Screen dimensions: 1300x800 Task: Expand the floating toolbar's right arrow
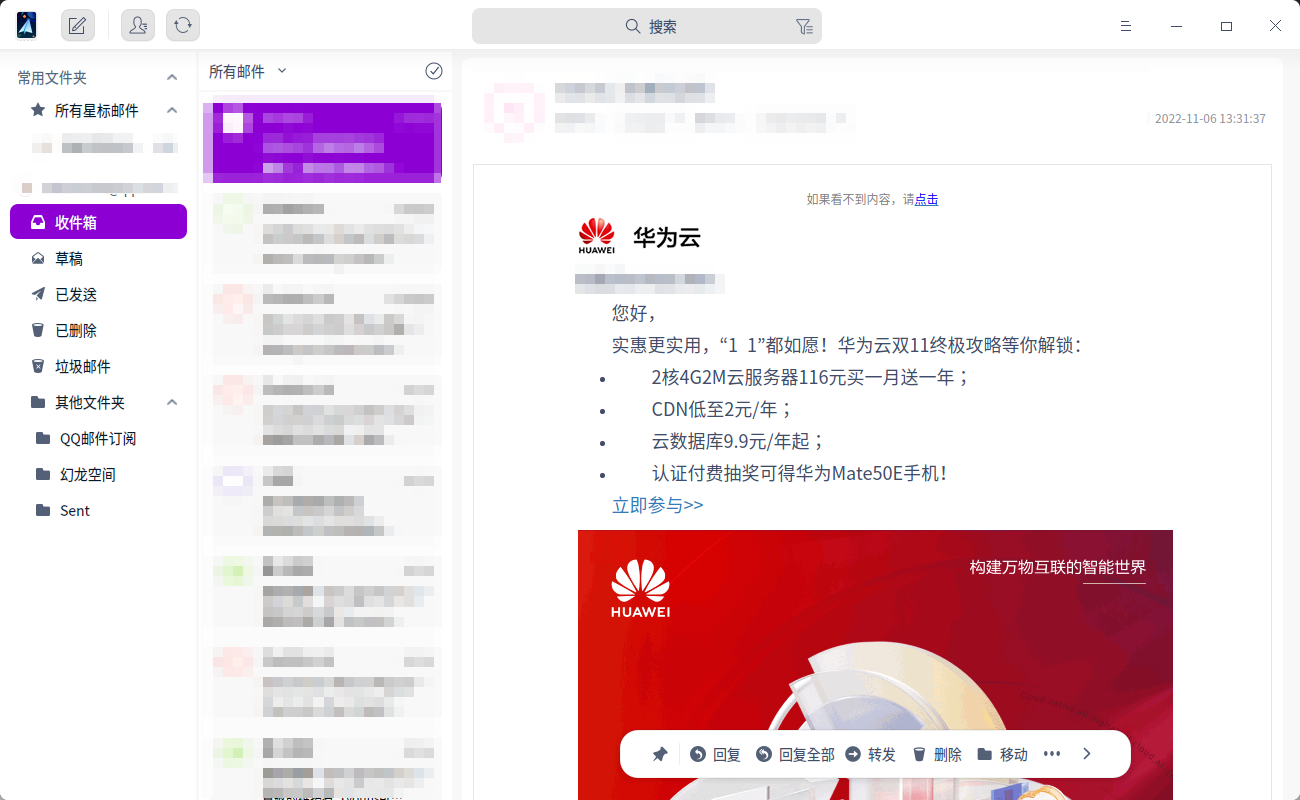(x=1087, y=754)
